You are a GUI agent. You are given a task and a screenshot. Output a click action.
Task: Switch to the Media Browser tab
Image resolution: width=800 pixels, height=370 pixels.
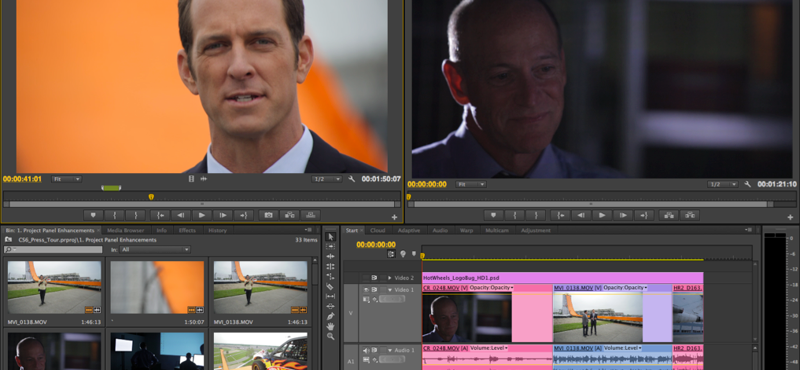coord(126,230)
